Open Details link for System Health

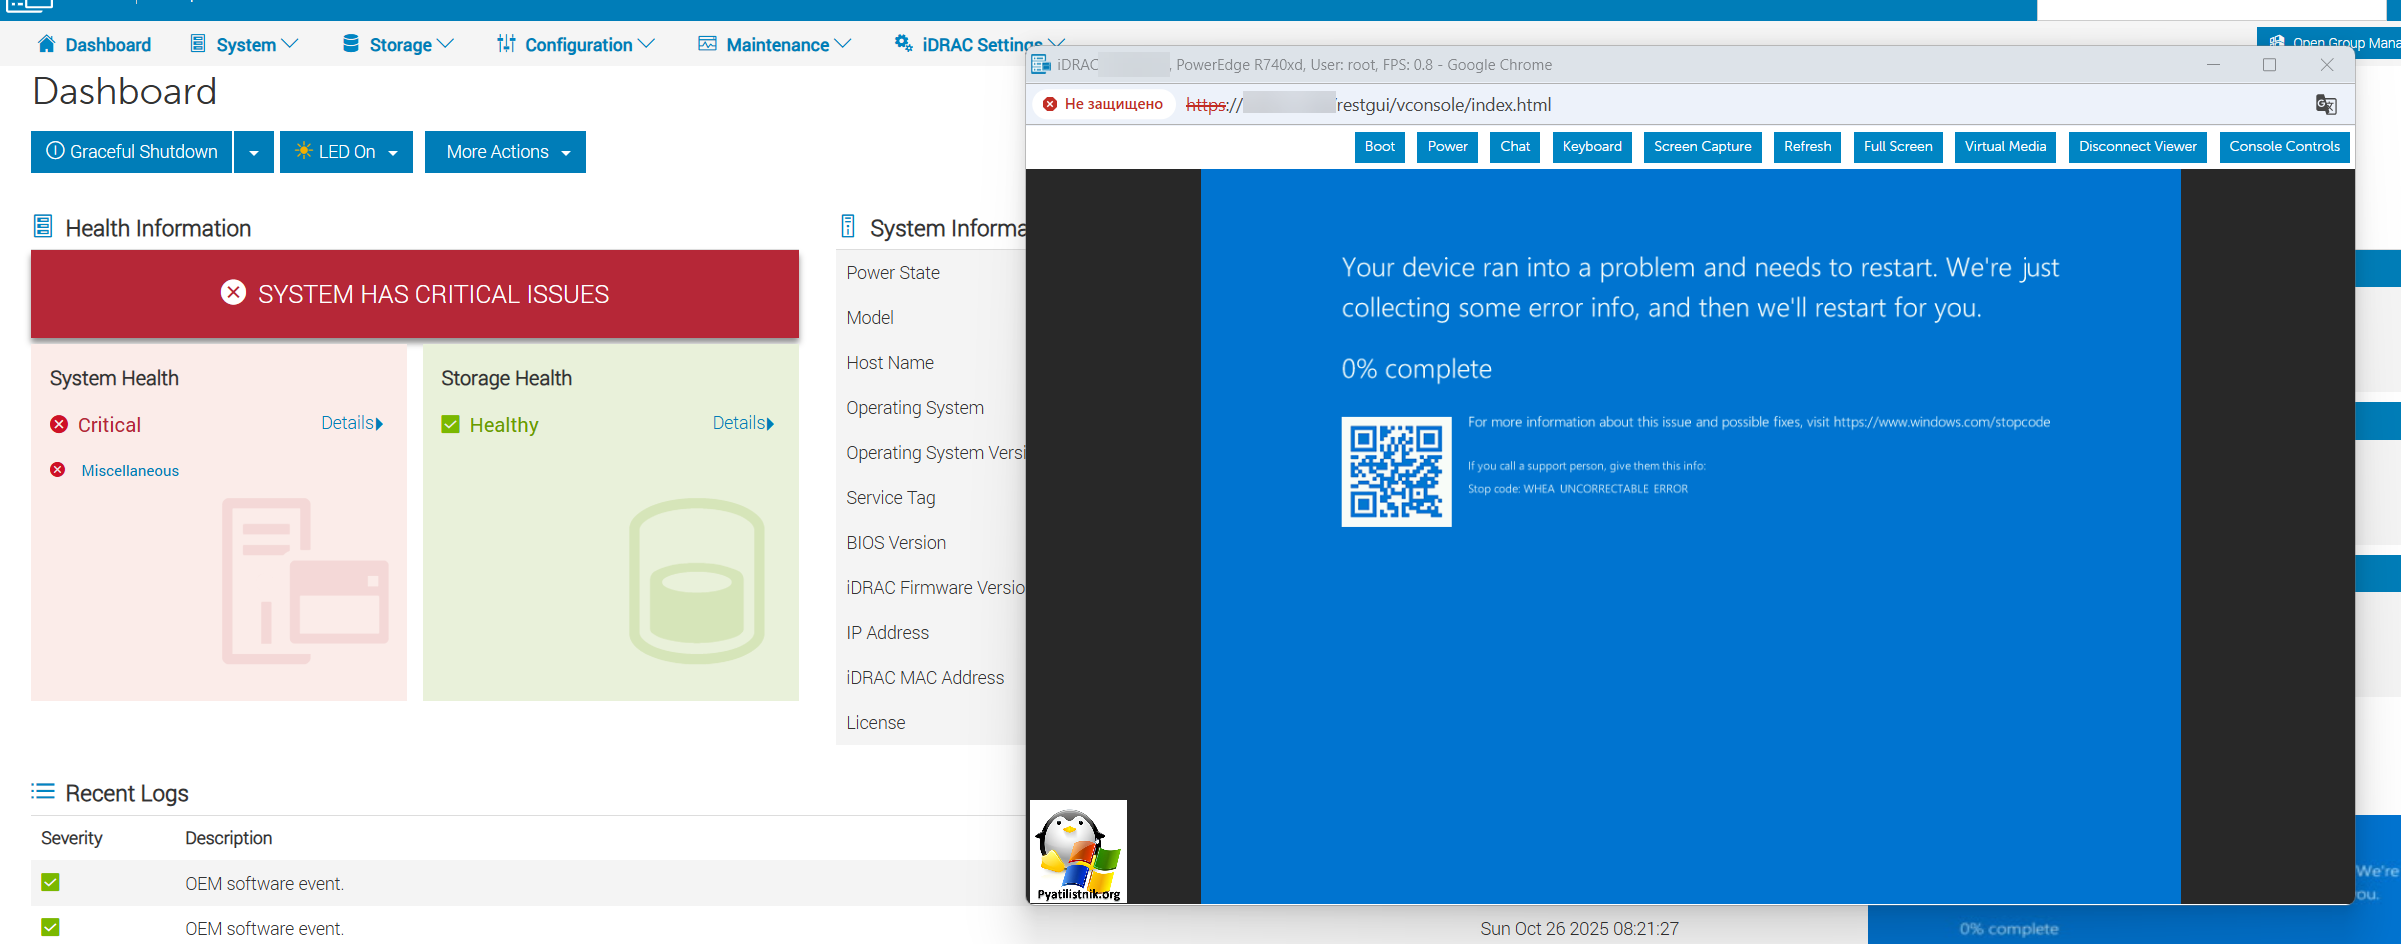[351, 423]
